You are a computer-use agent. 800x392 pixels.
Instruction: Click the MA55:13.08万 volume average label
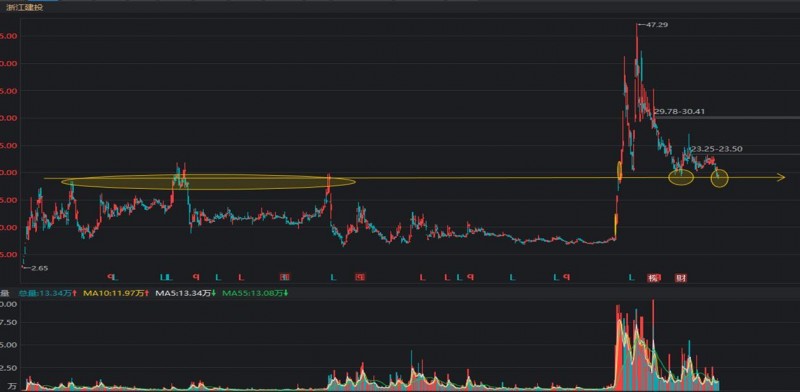[256, 293]
